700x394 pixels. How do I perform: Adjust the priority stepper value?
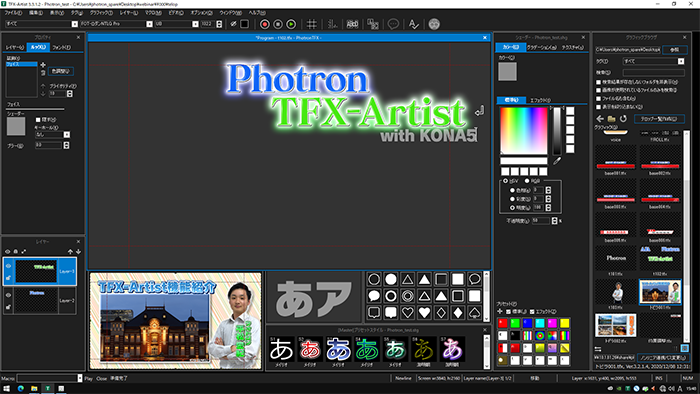point(69,94)
